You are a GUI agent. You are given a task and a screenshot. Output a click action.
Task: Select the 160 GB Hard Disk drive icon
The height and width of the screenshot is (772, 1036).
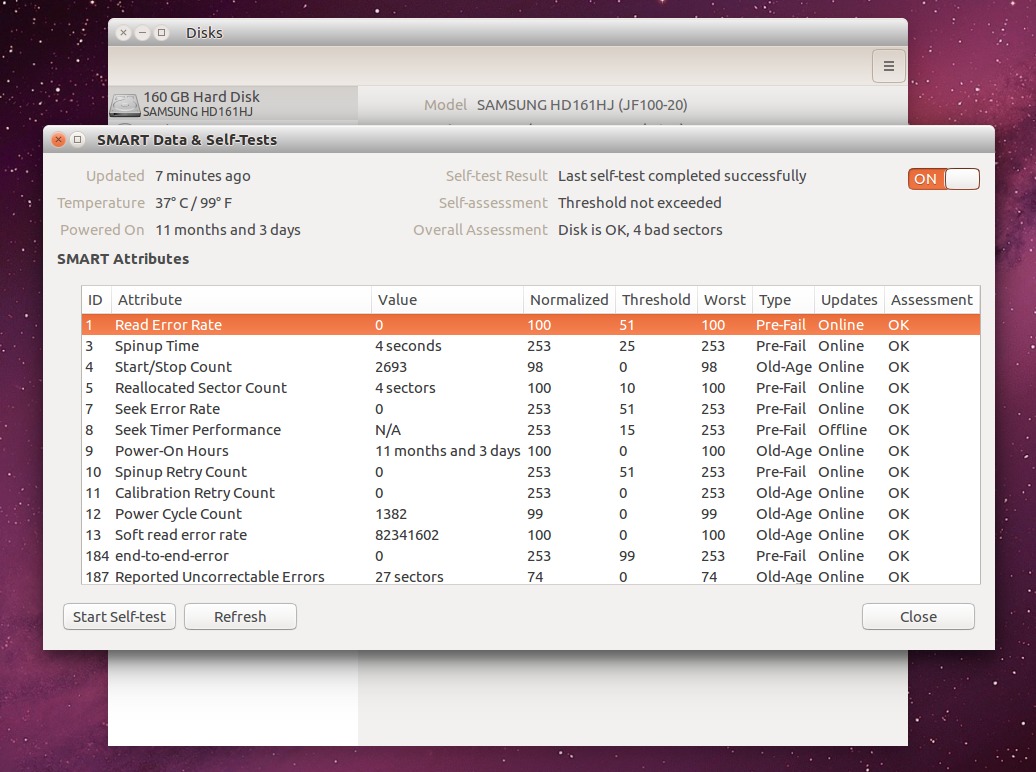[x=124, y=103]
